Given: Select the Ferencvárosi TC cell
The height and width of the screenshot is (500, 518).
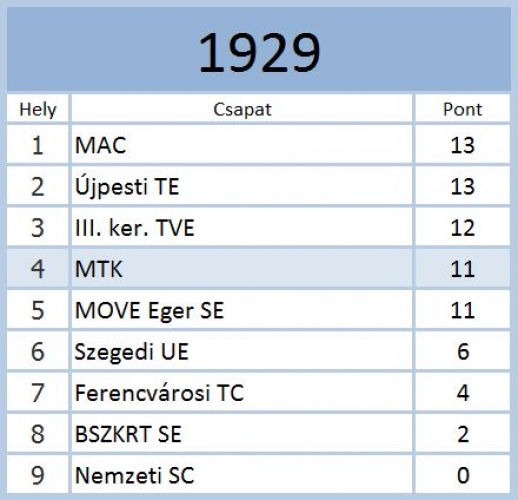Looking at the screenshot, I should (242, 392).
